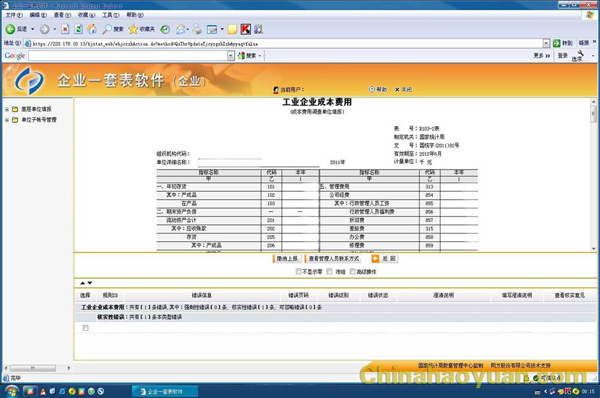Click the Print icon in toolbar
Viewport: 600px width, 398px height.
[197, 29]
